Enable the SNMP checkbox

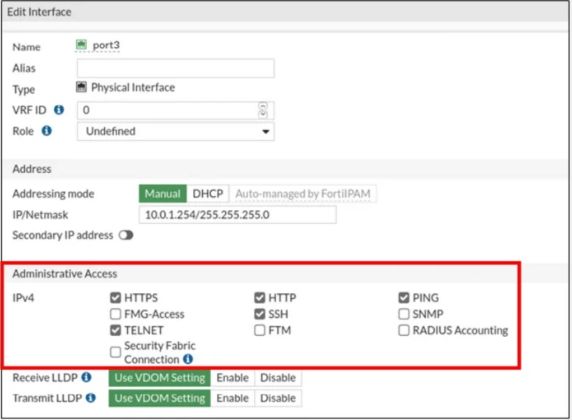tap(403, 314)
